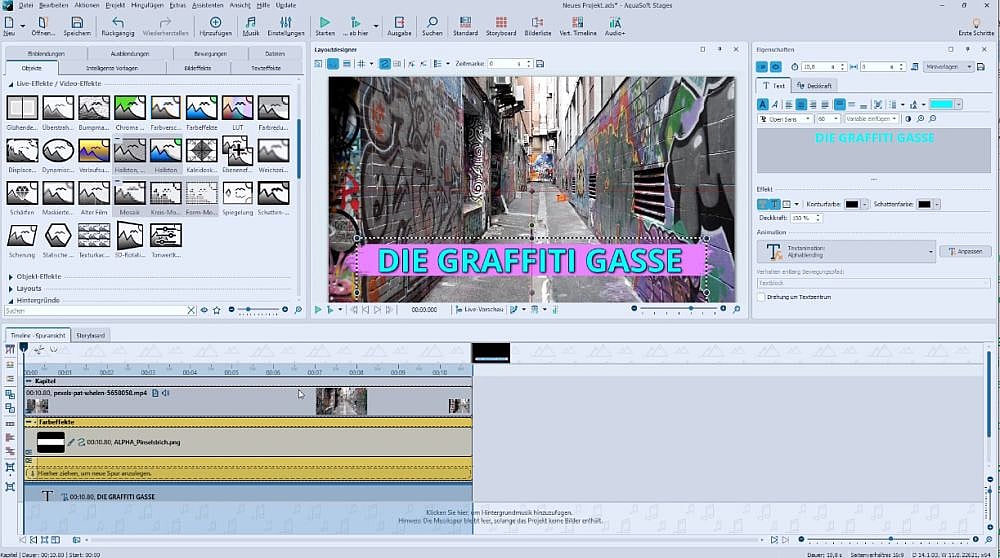The width and height of the screenshot is (1000, 558).
Task: Choose the Kaleidoskop live effect
Action: [x=200, y=150]
